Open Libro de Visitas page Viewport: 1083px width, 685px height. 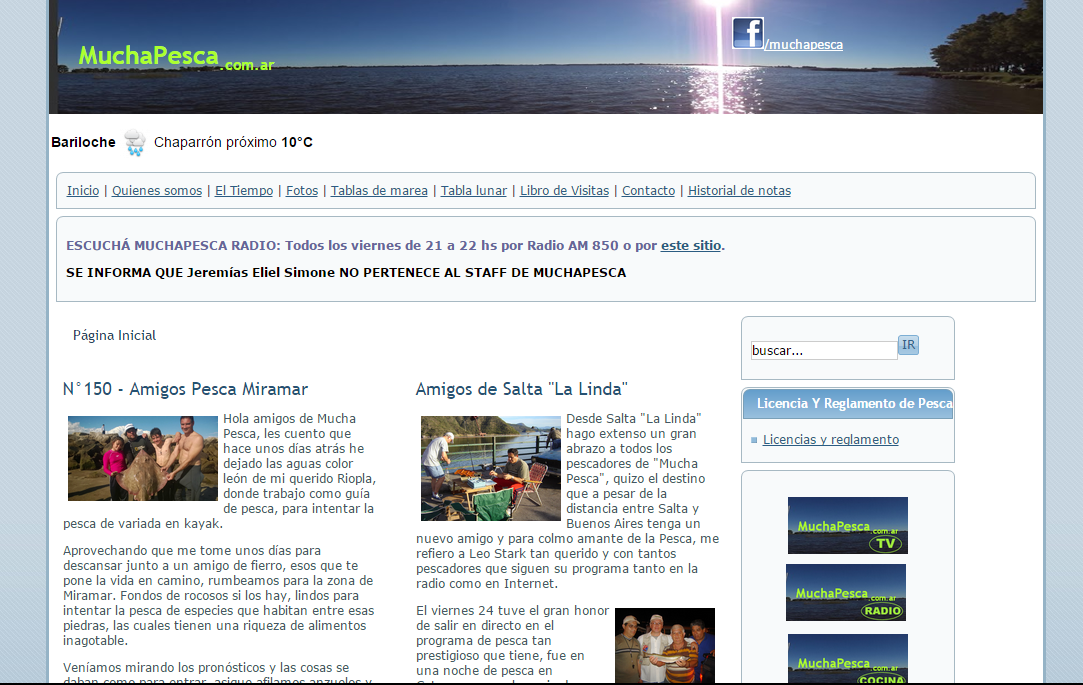564,191
